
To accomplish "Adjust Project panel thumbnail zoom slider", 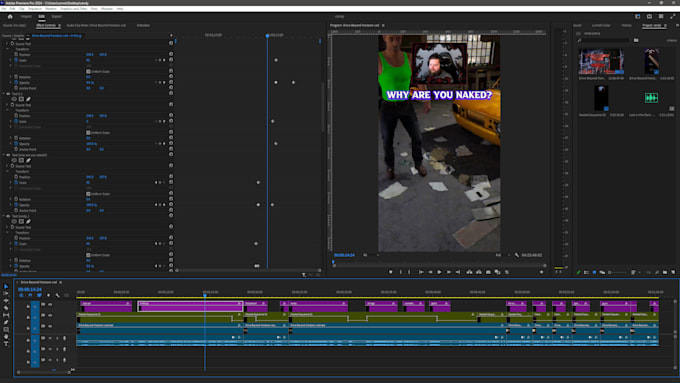I will click(618, 272).
